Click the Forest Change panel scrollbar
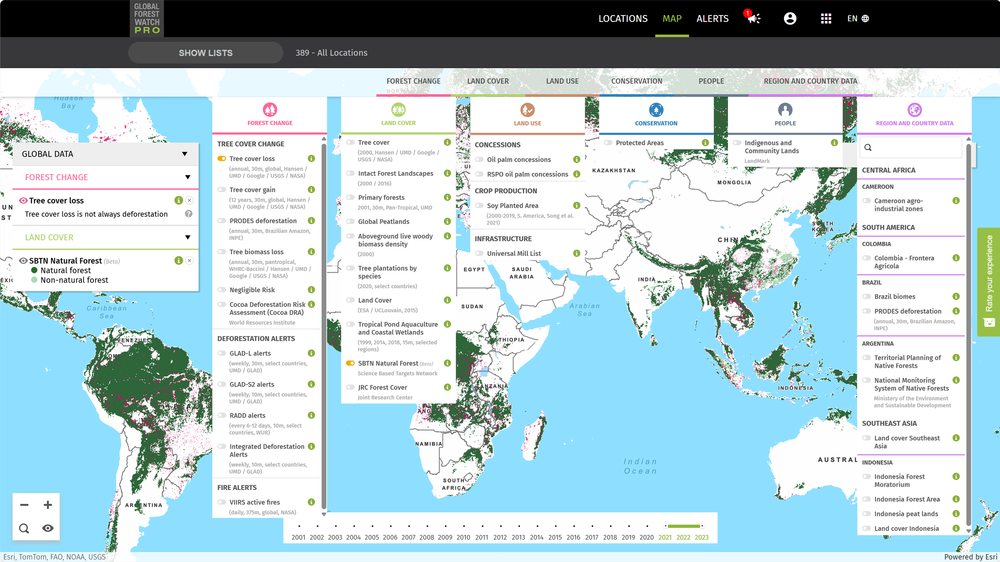This screenshot has height=562, width=1000. pos(324,325)
